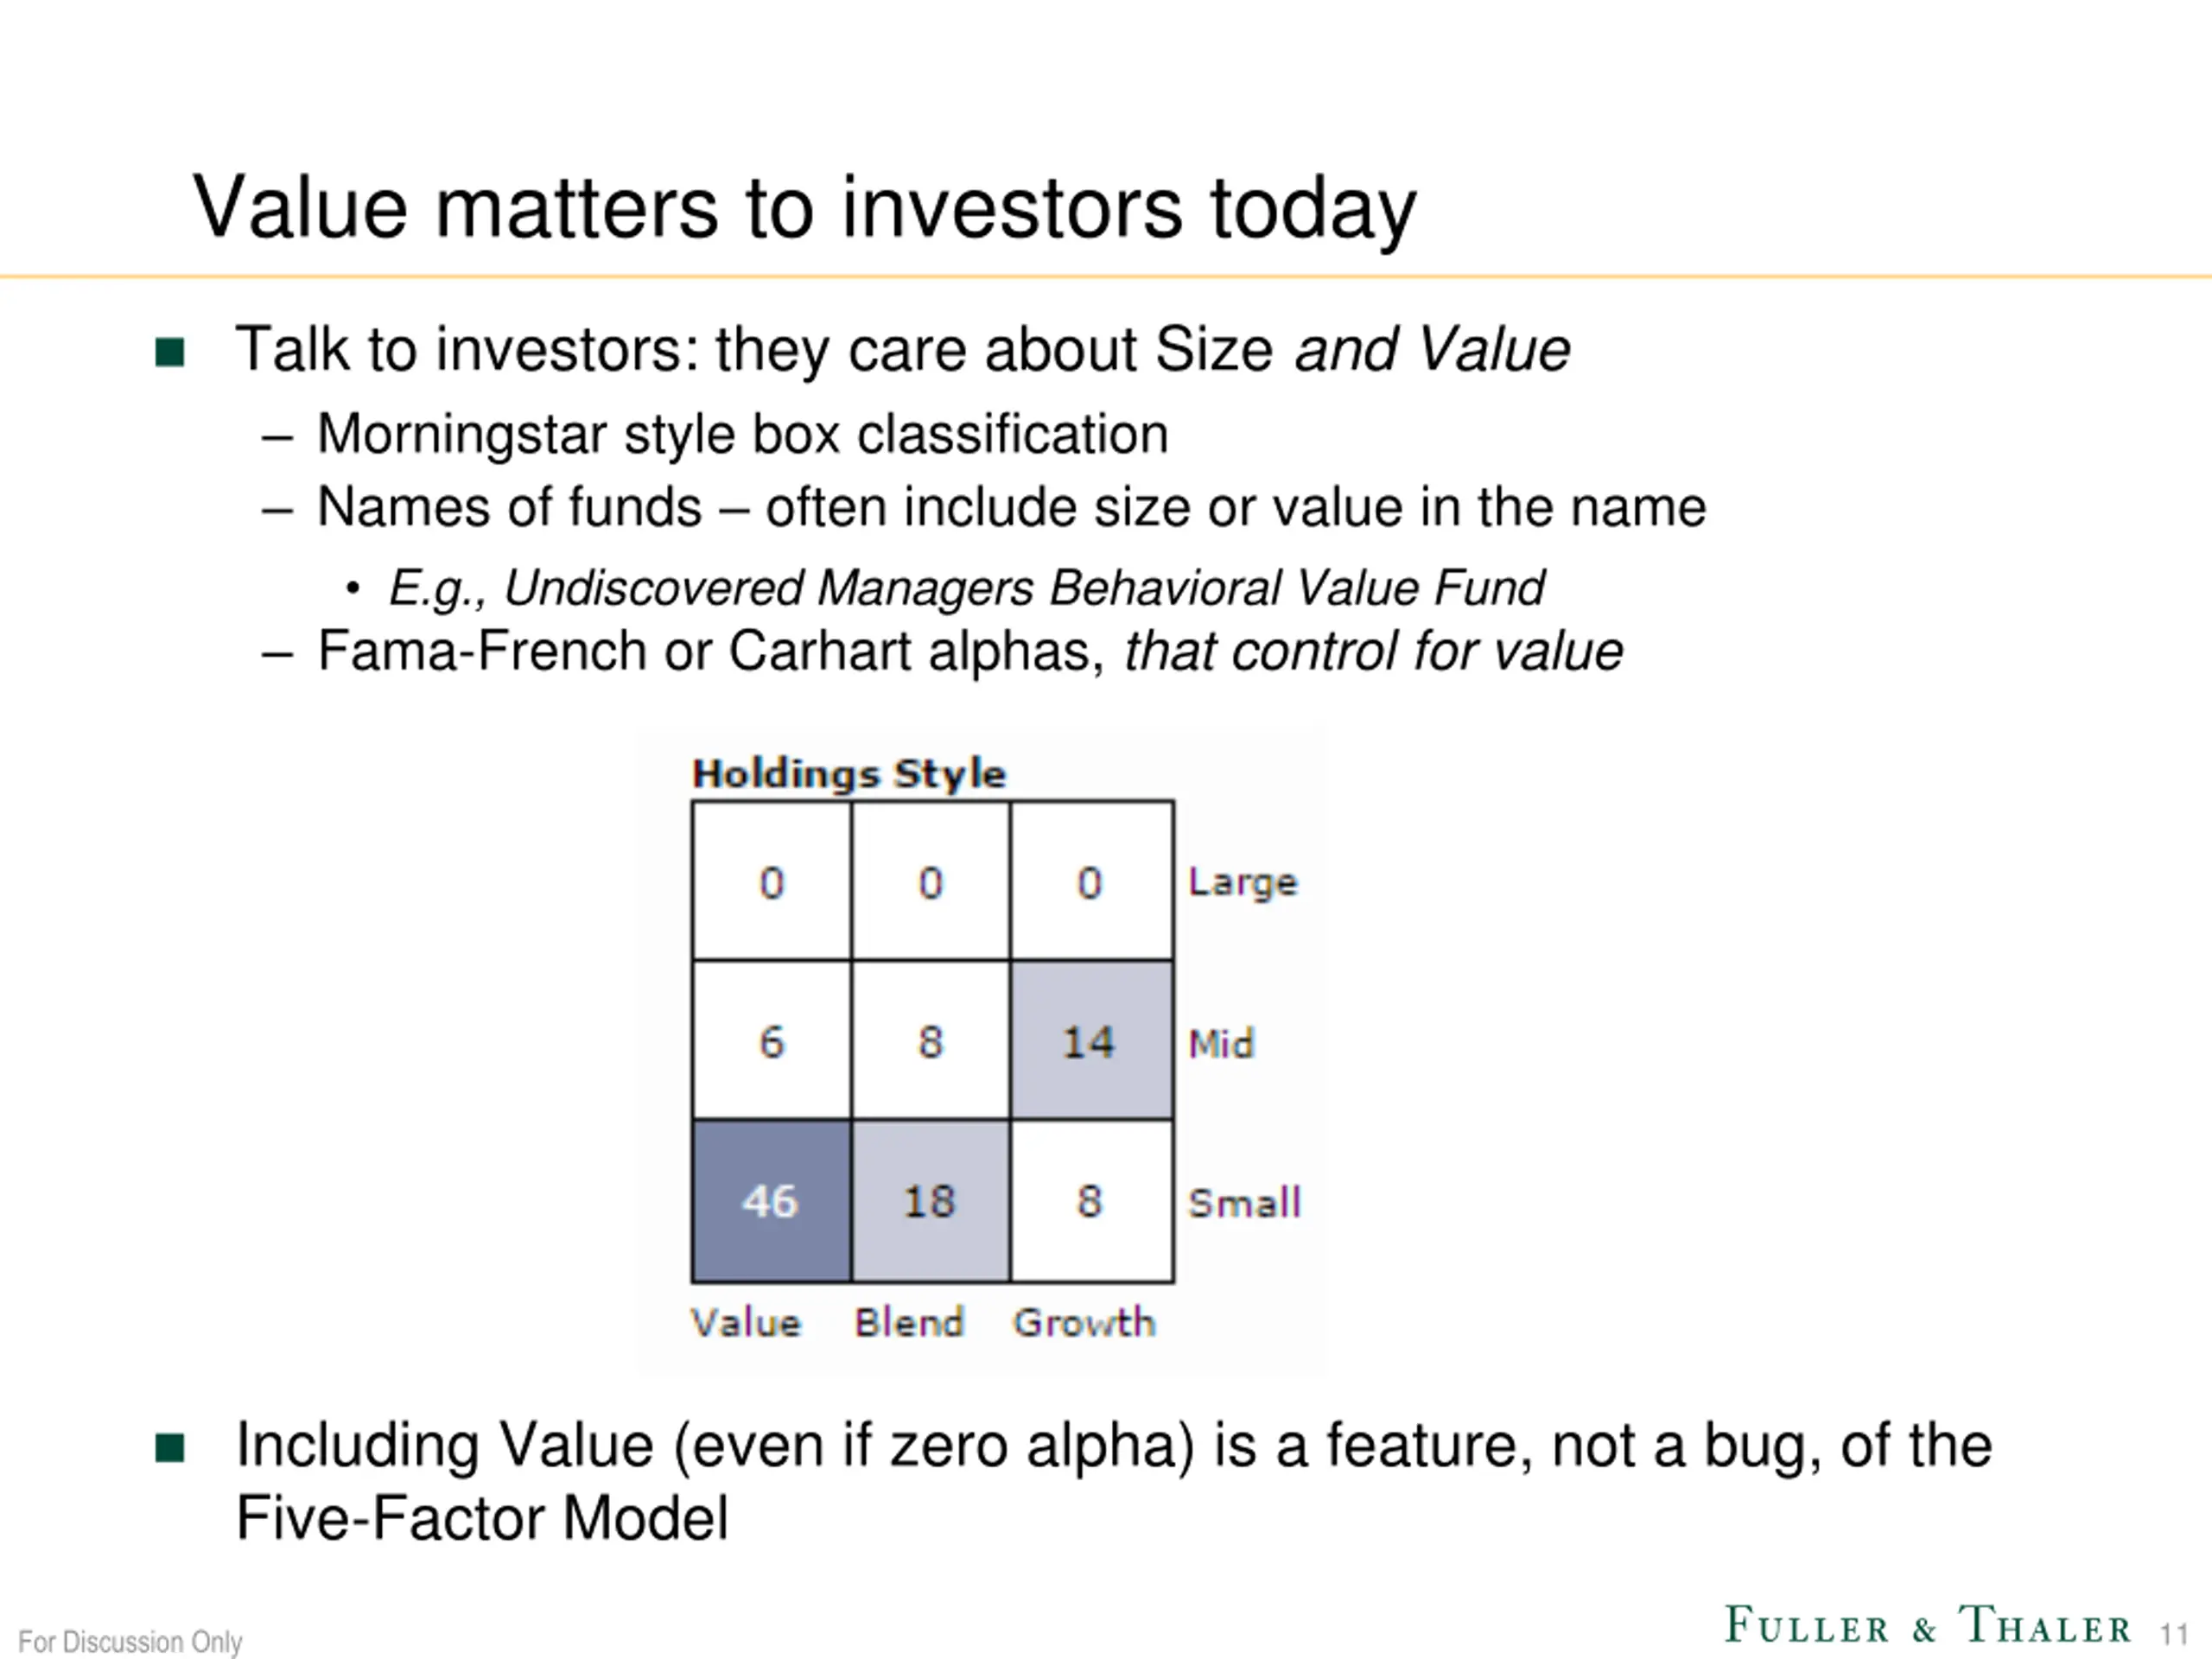
Task: Click the Small Growth cell showing 8
Action: coord(1091,1201)
